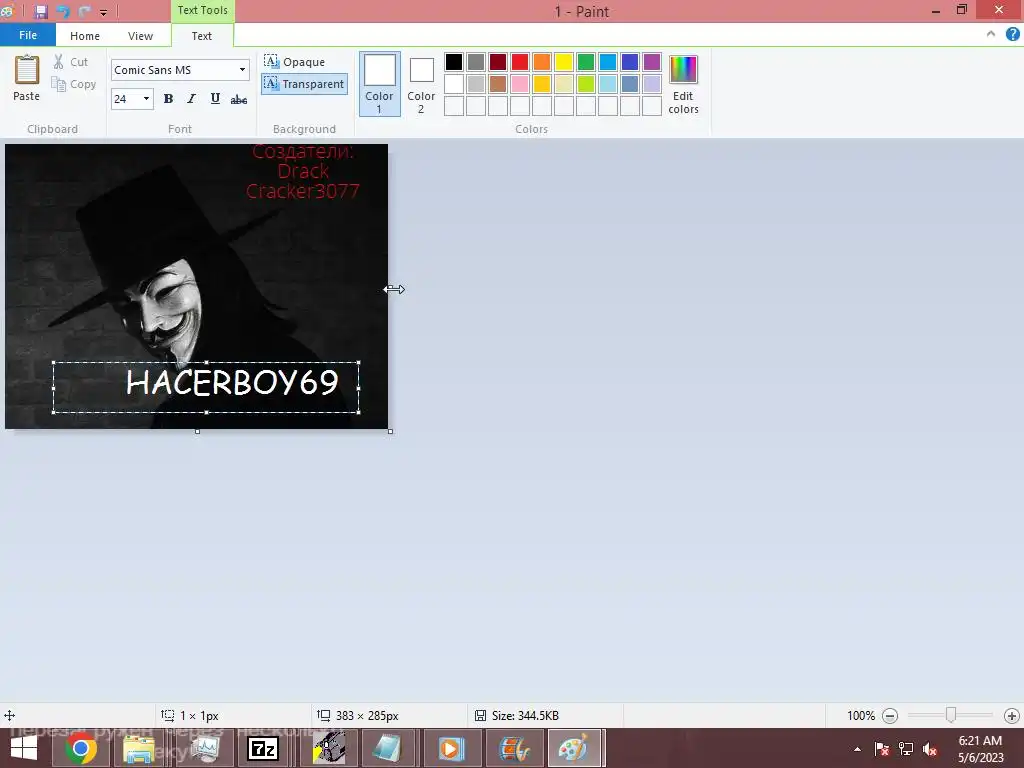The image size is (1024, 768).
Task: Open the 7-Zip taskbar icon
Action: (263, 748)
